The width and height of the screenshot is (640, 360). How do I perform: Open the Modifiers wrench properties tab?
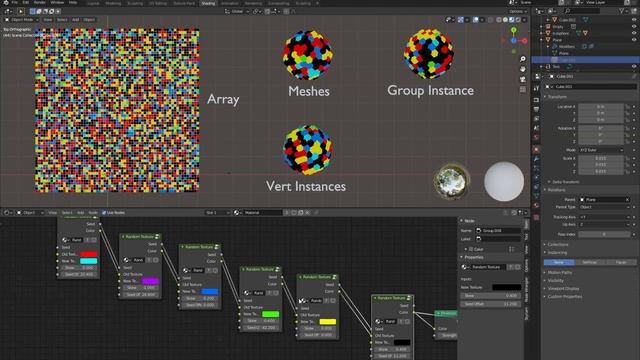pos(536,159)
